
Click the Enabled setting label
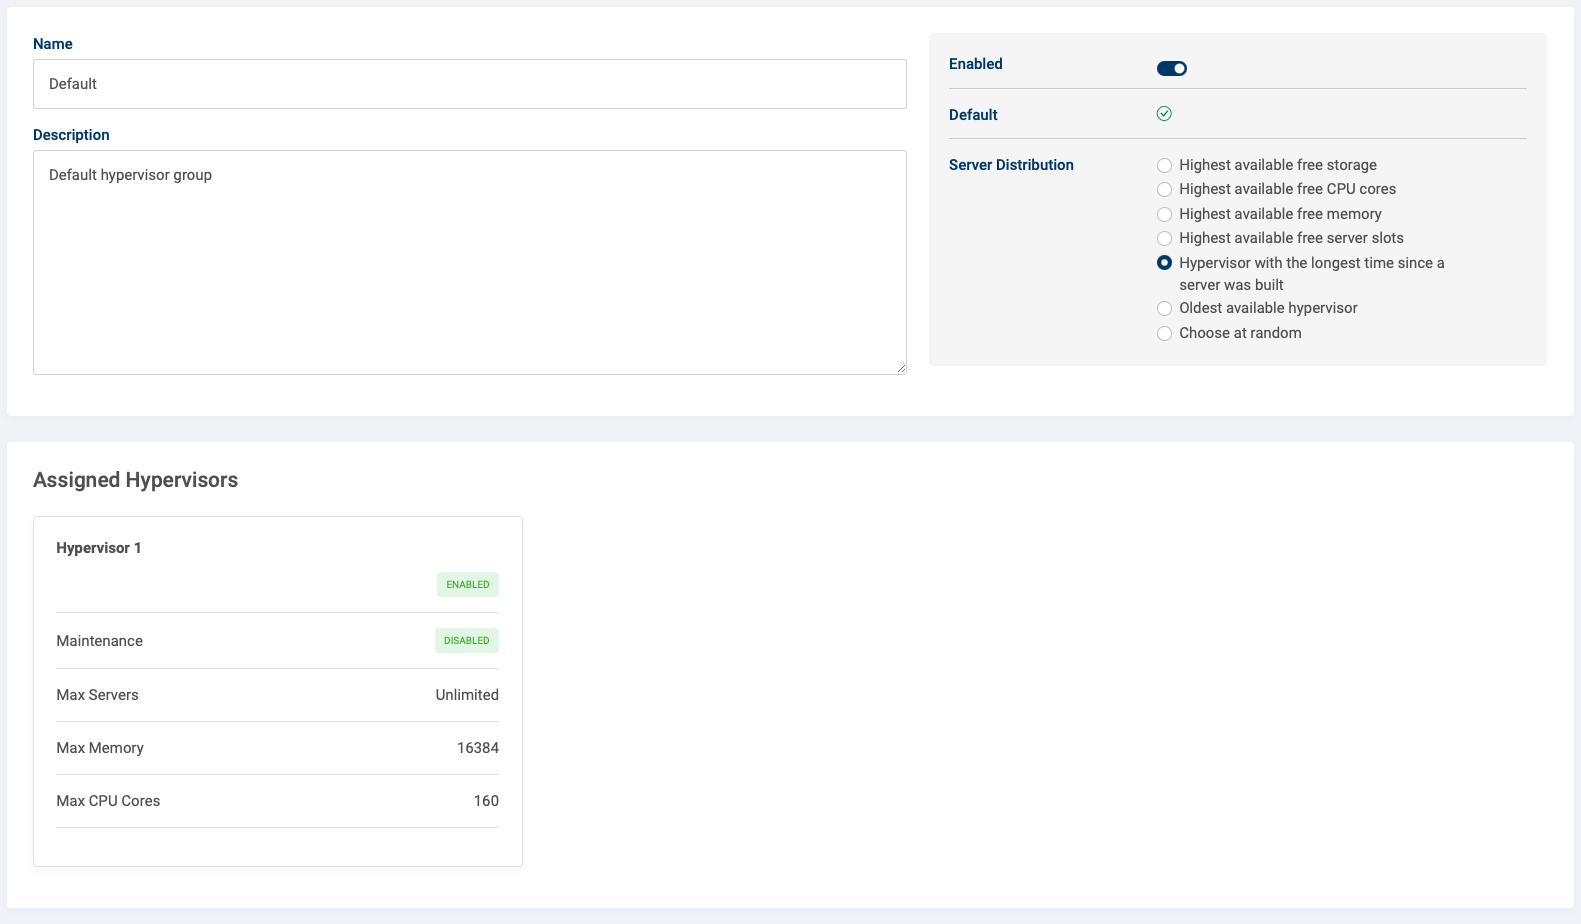tap(976, 64)
